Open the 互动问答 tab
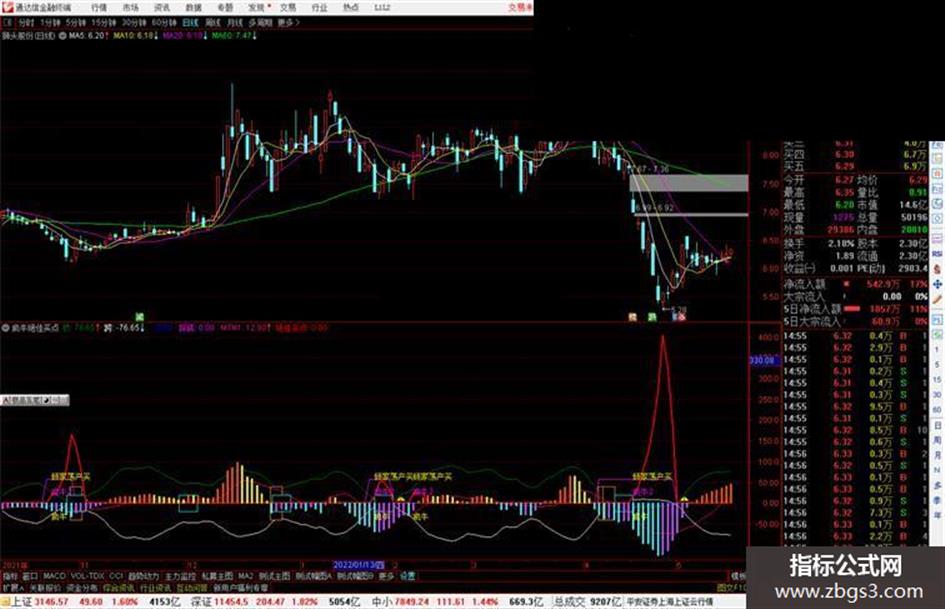The width and height of the screenshot is (945, 609). pos(192,587)
